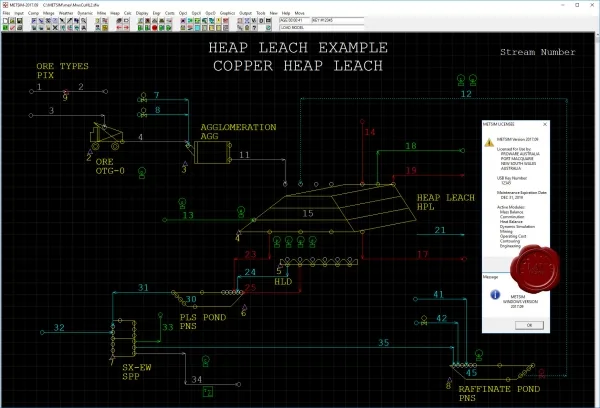Click the save disk toolbar icon
This screenshot has height=408, width=600.
[20, 21]
